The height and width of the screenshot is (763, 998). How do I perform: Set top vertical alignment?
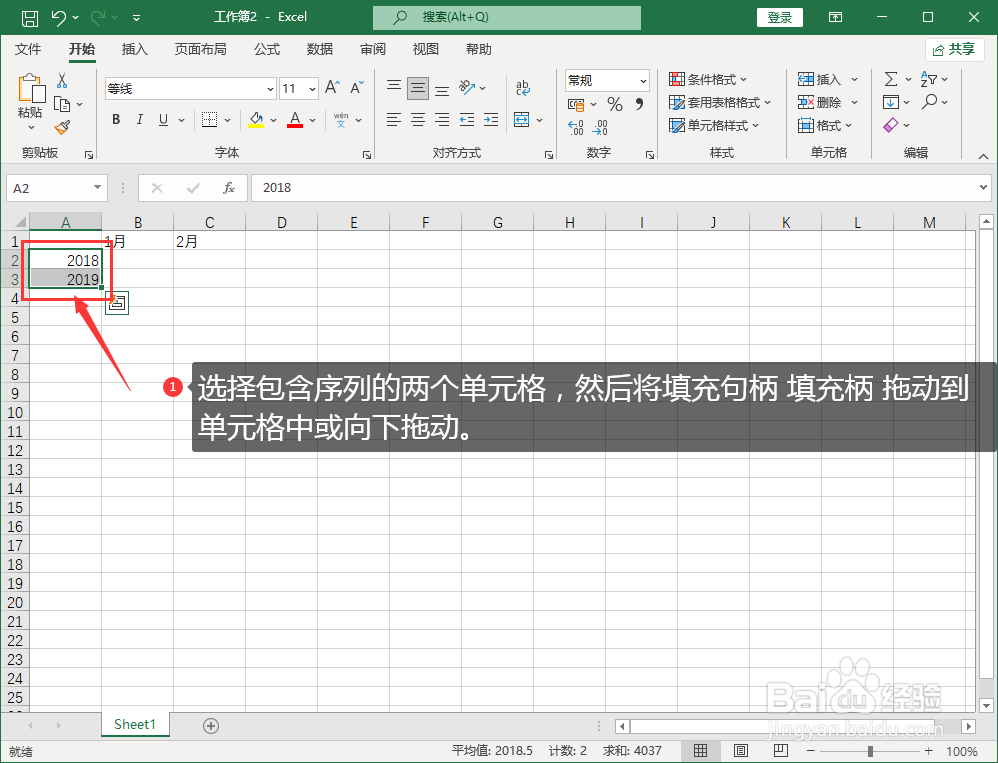[x=394, y=88]
